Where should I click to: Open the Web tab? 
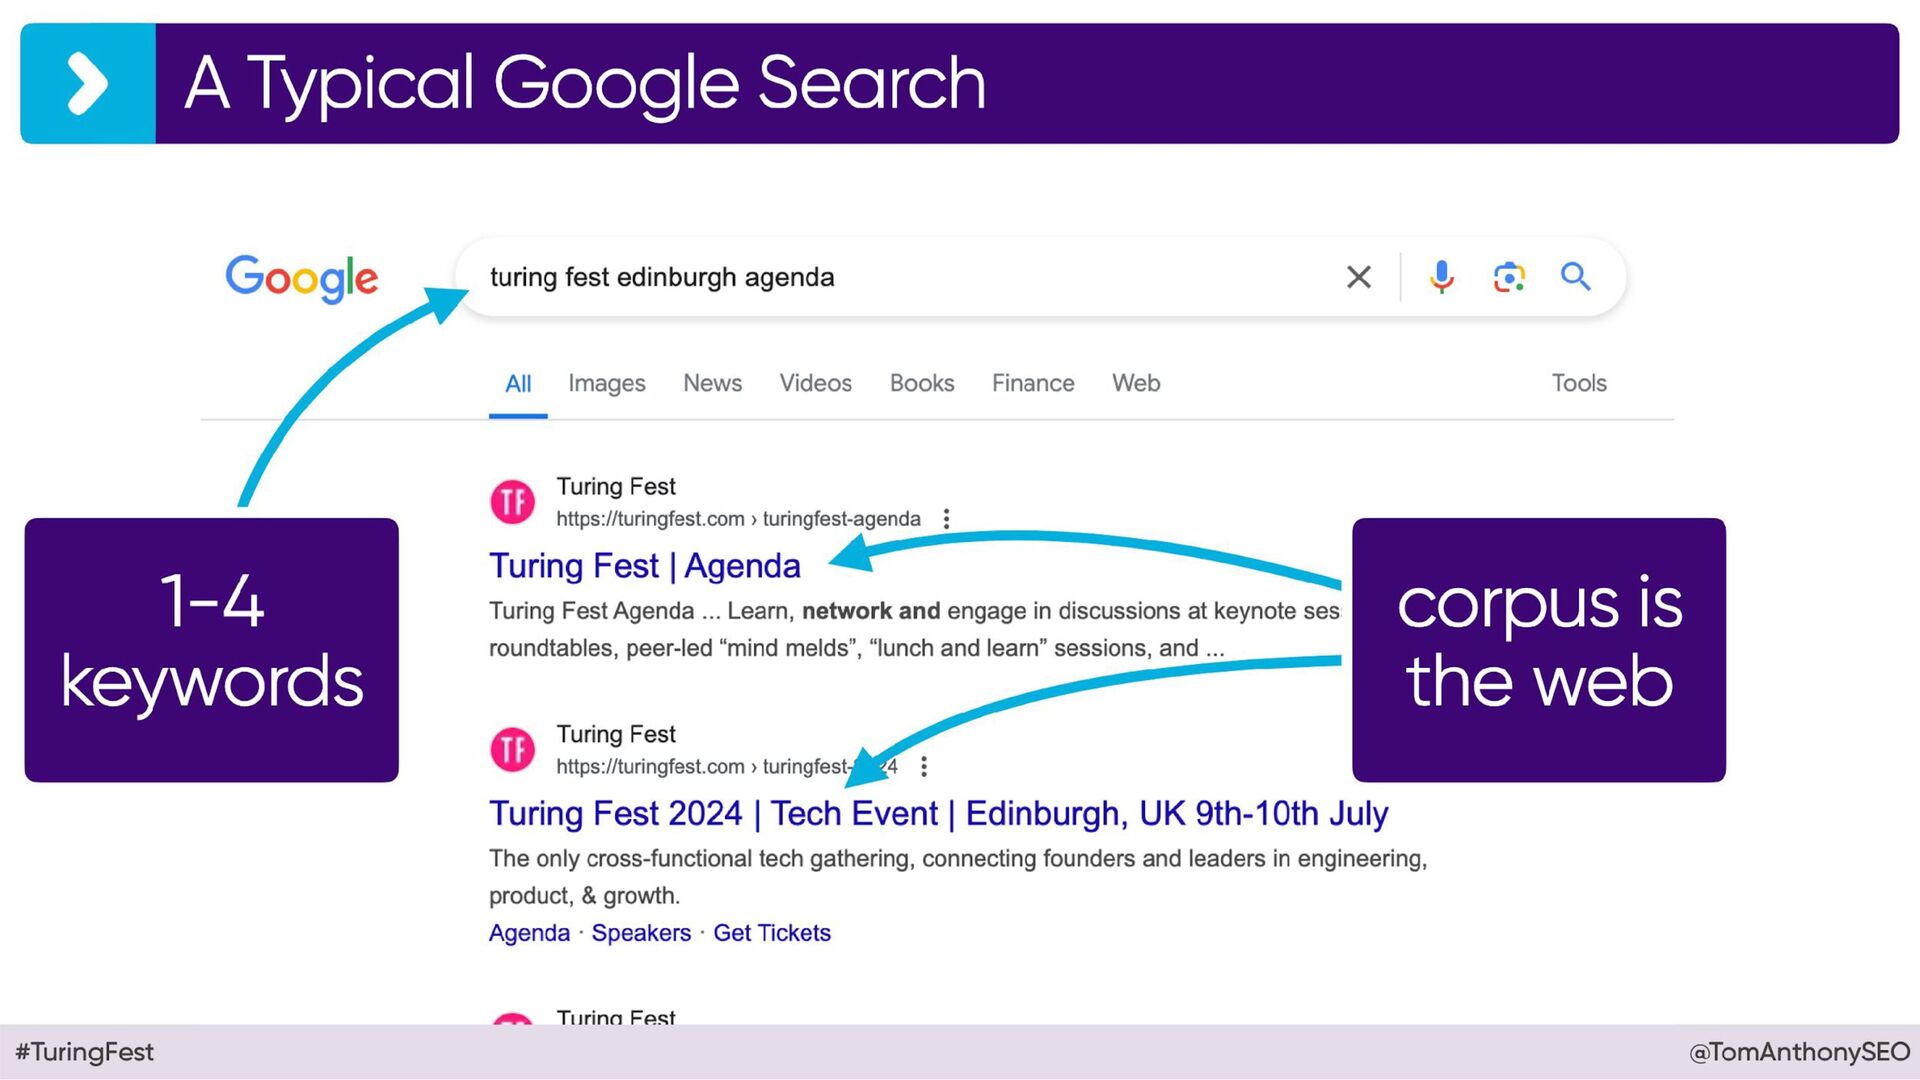[x=1136, y=384]
